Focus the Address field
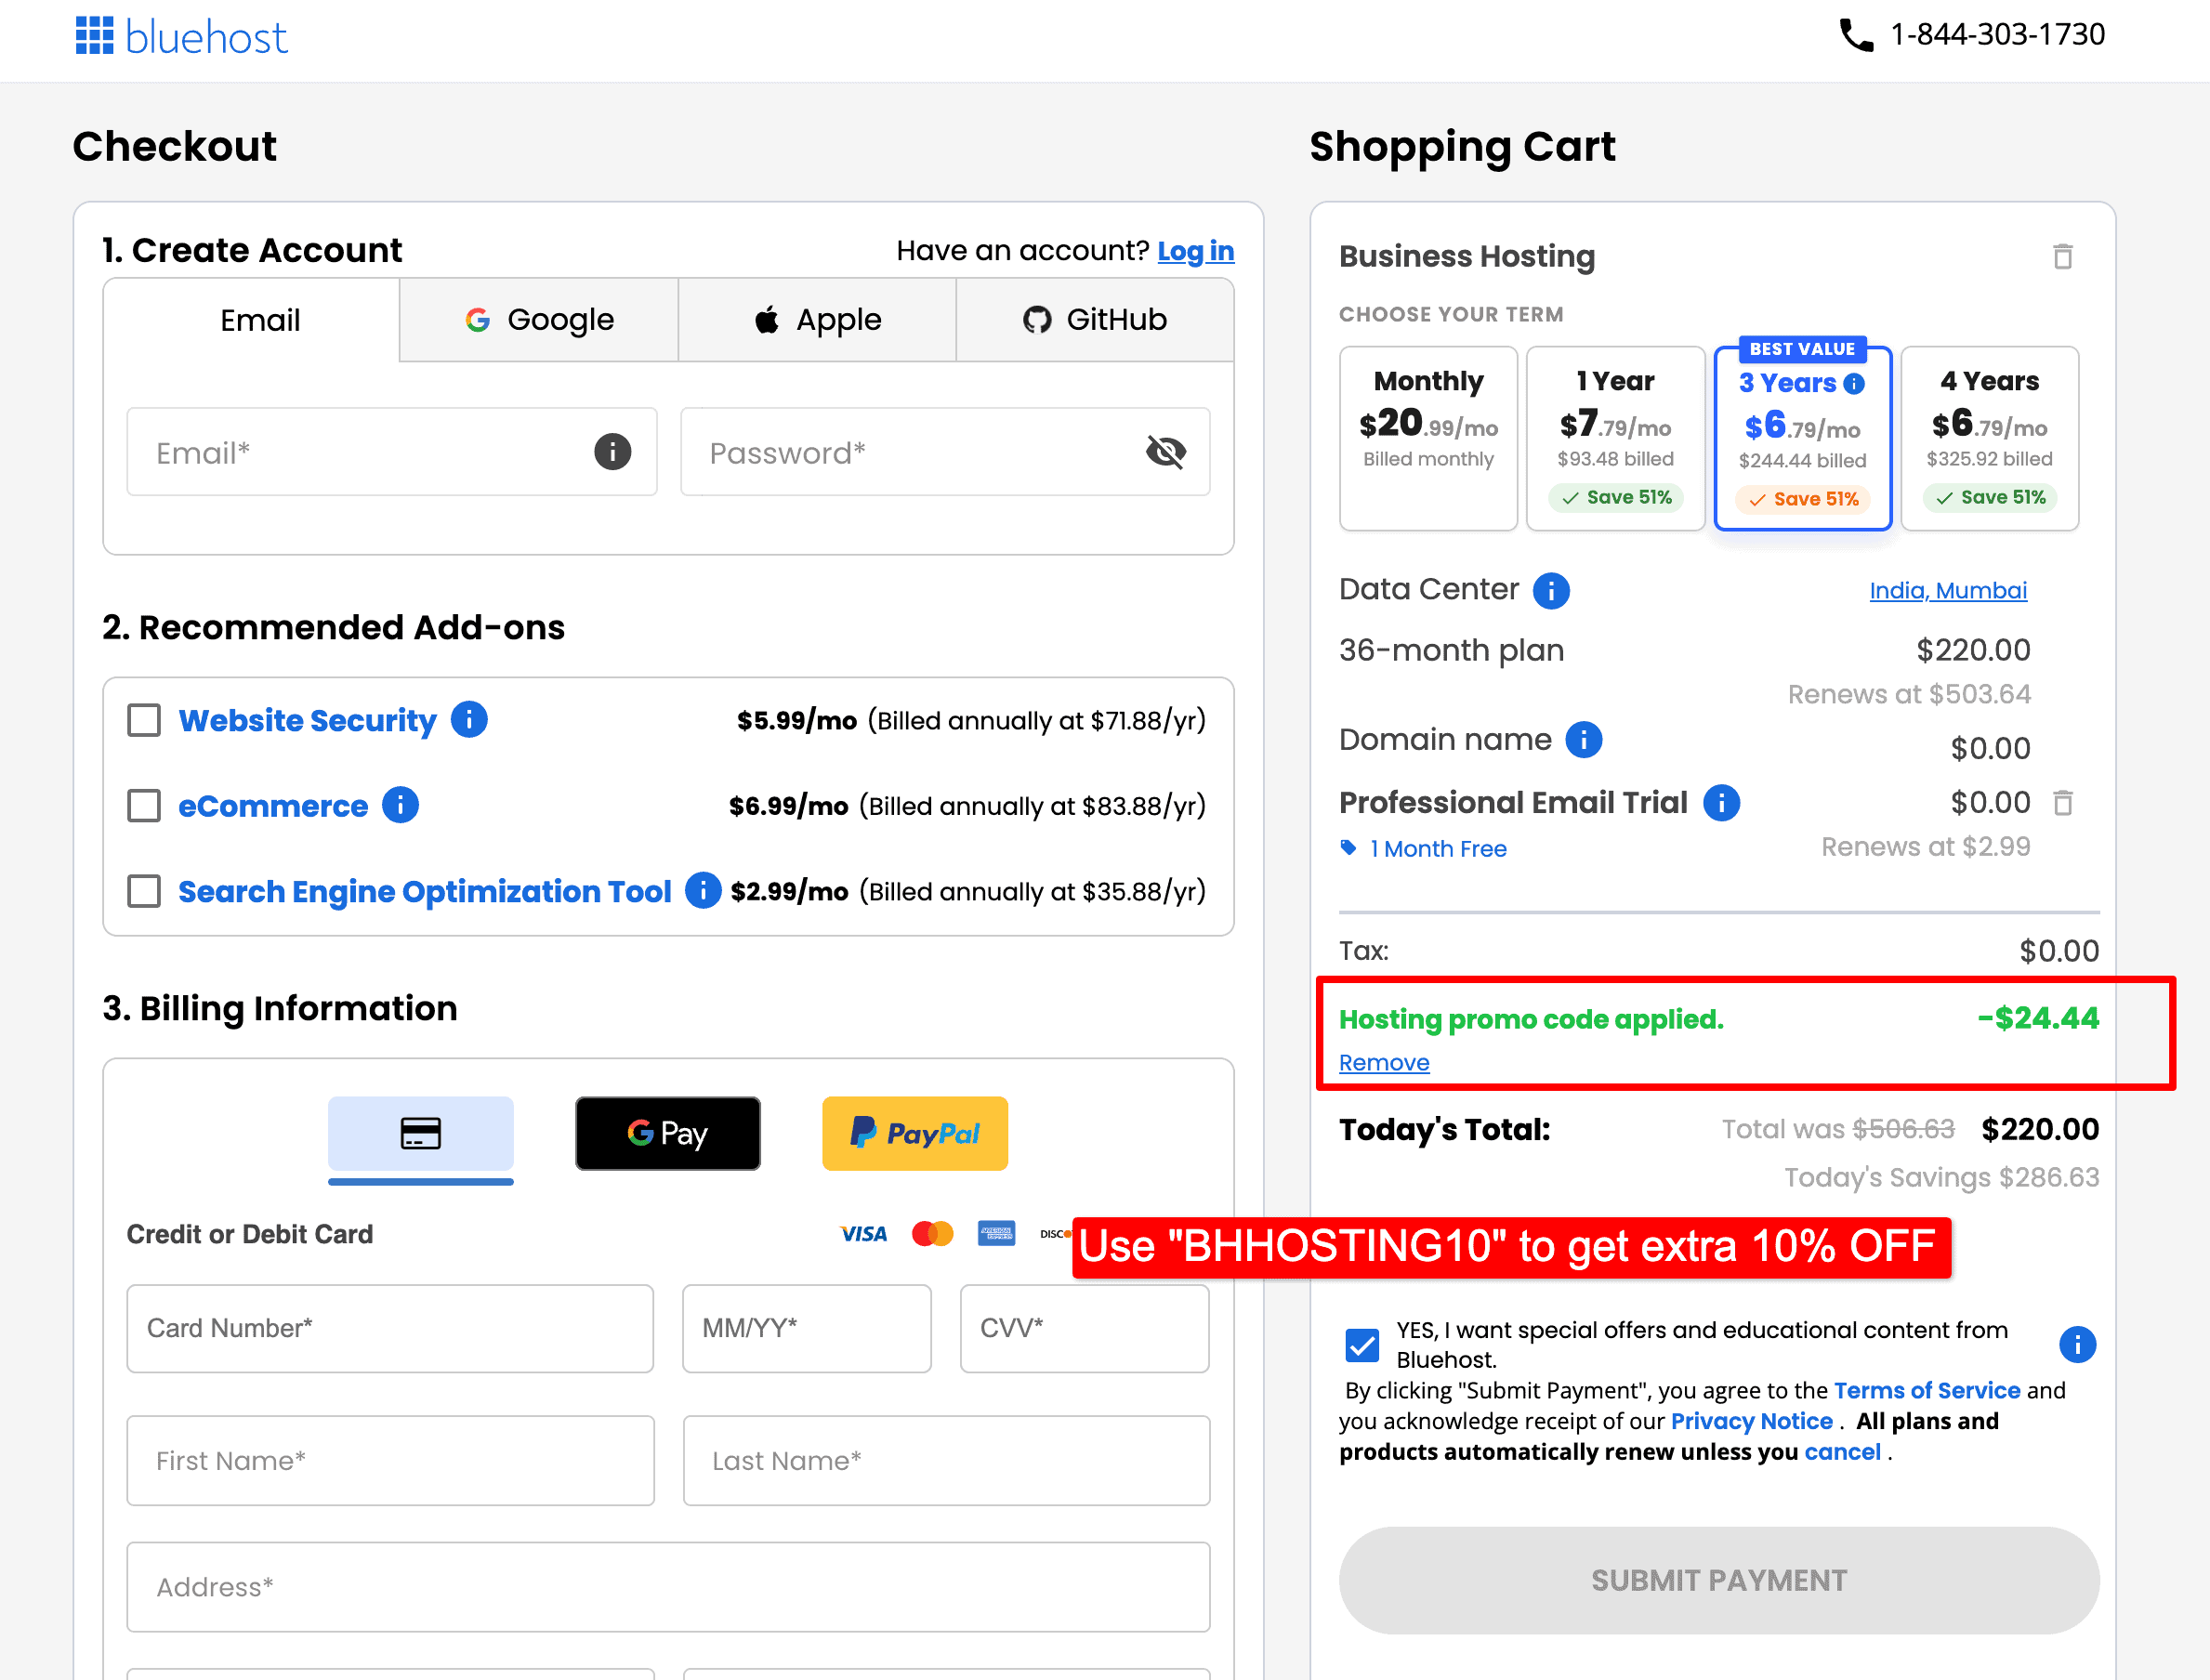The height and width of the screenshot is (1680, 2210). coord(668,1587)
